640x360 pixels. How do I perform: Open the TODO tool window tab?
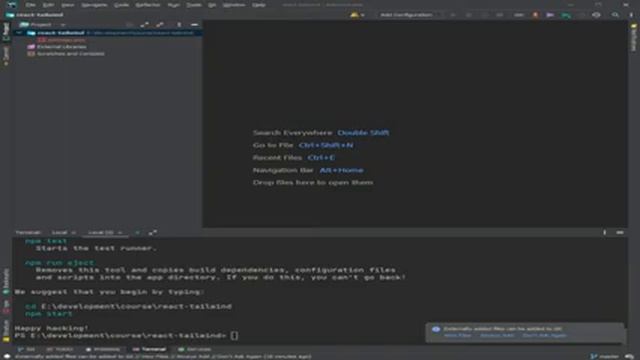(x=60, y=349)
